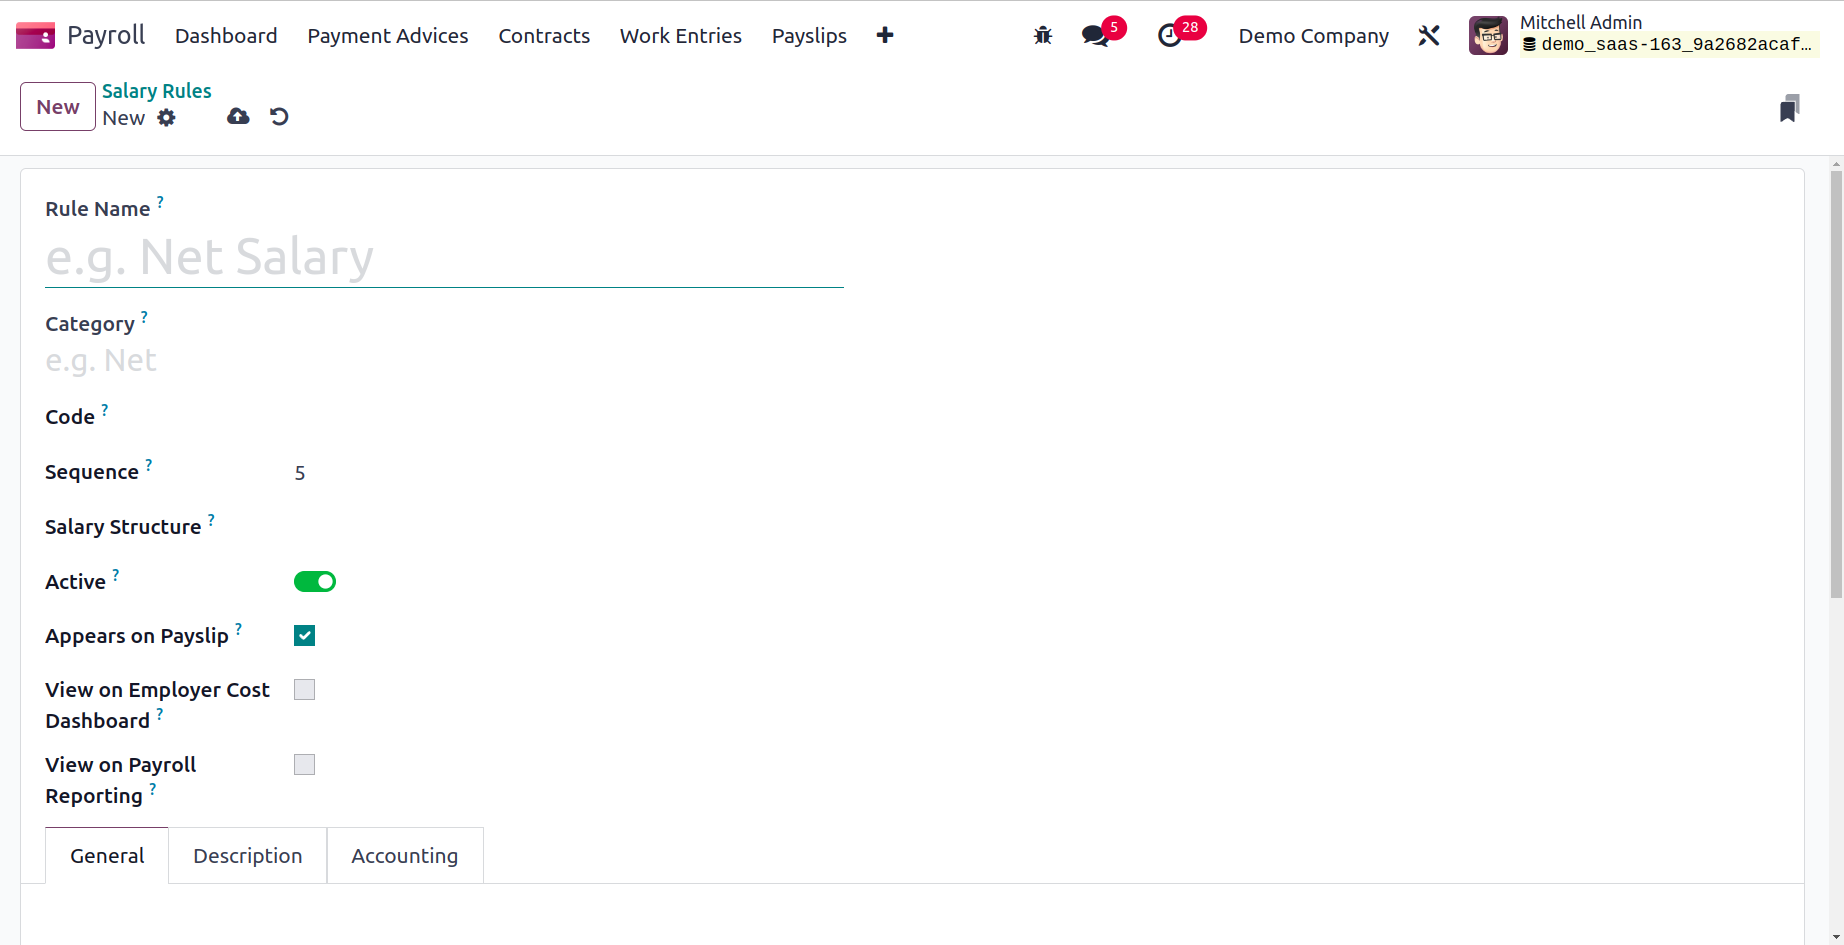Open the Salary Structure dropdown field
The width and height of the screenshot is (1844, 945).
[569, 527]
